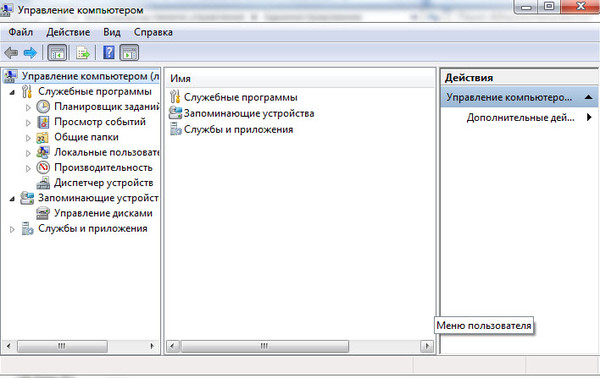Image resolution: width=600 pixels, height=378 pixels.
Task: Click the Служебные программы icon in center list
Action: click(x=175, y=97)
